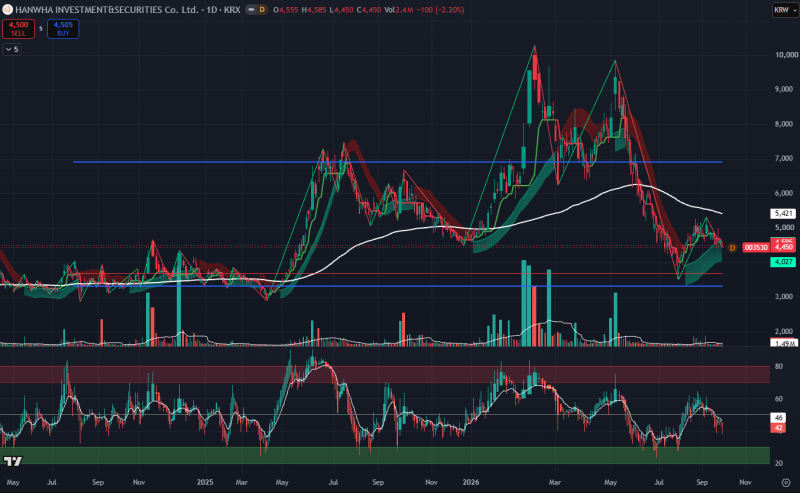The width and height of the screenshot is (800, 493).
Task: Click the 2,000 price scale label
Action: tap(784, 331)
